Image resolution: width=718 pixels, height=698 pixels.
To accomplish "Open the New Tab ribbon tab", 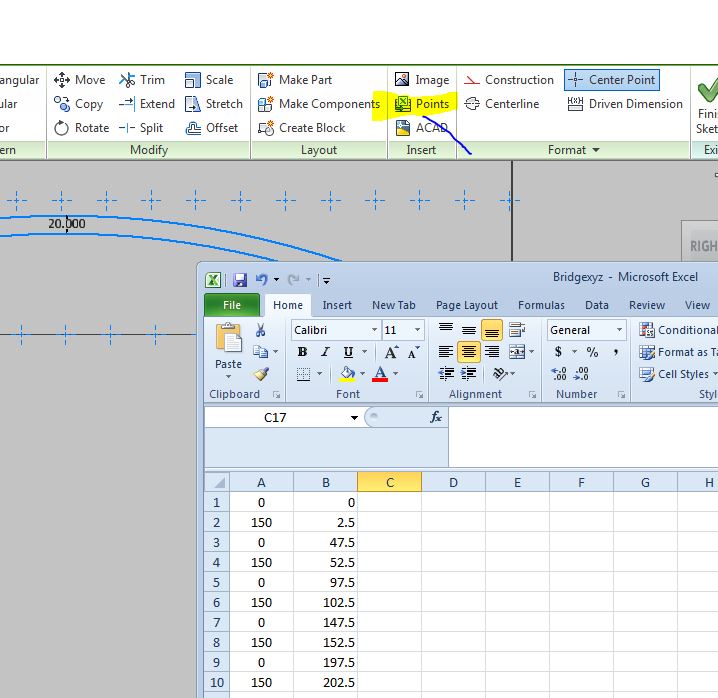I will [x=393, y=305].
